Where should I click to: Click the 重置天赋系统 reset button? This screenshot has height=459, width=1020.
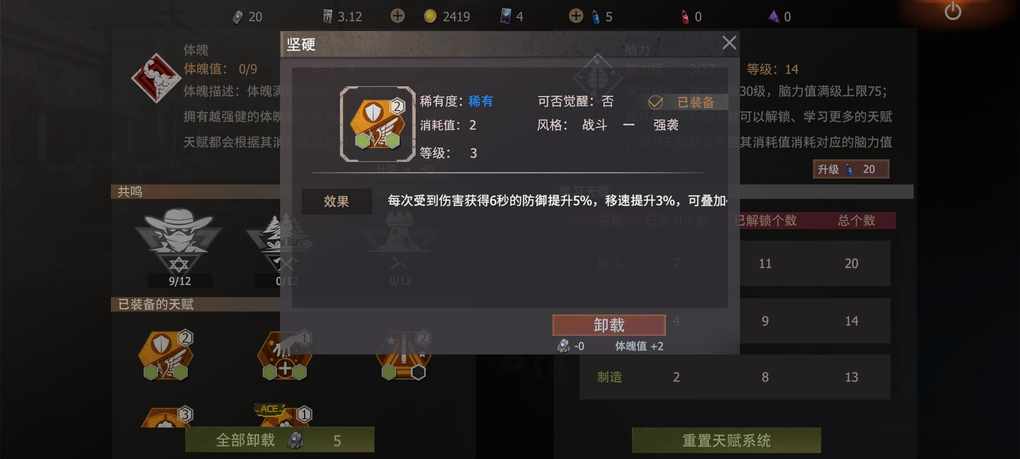(x=727, y=440)
